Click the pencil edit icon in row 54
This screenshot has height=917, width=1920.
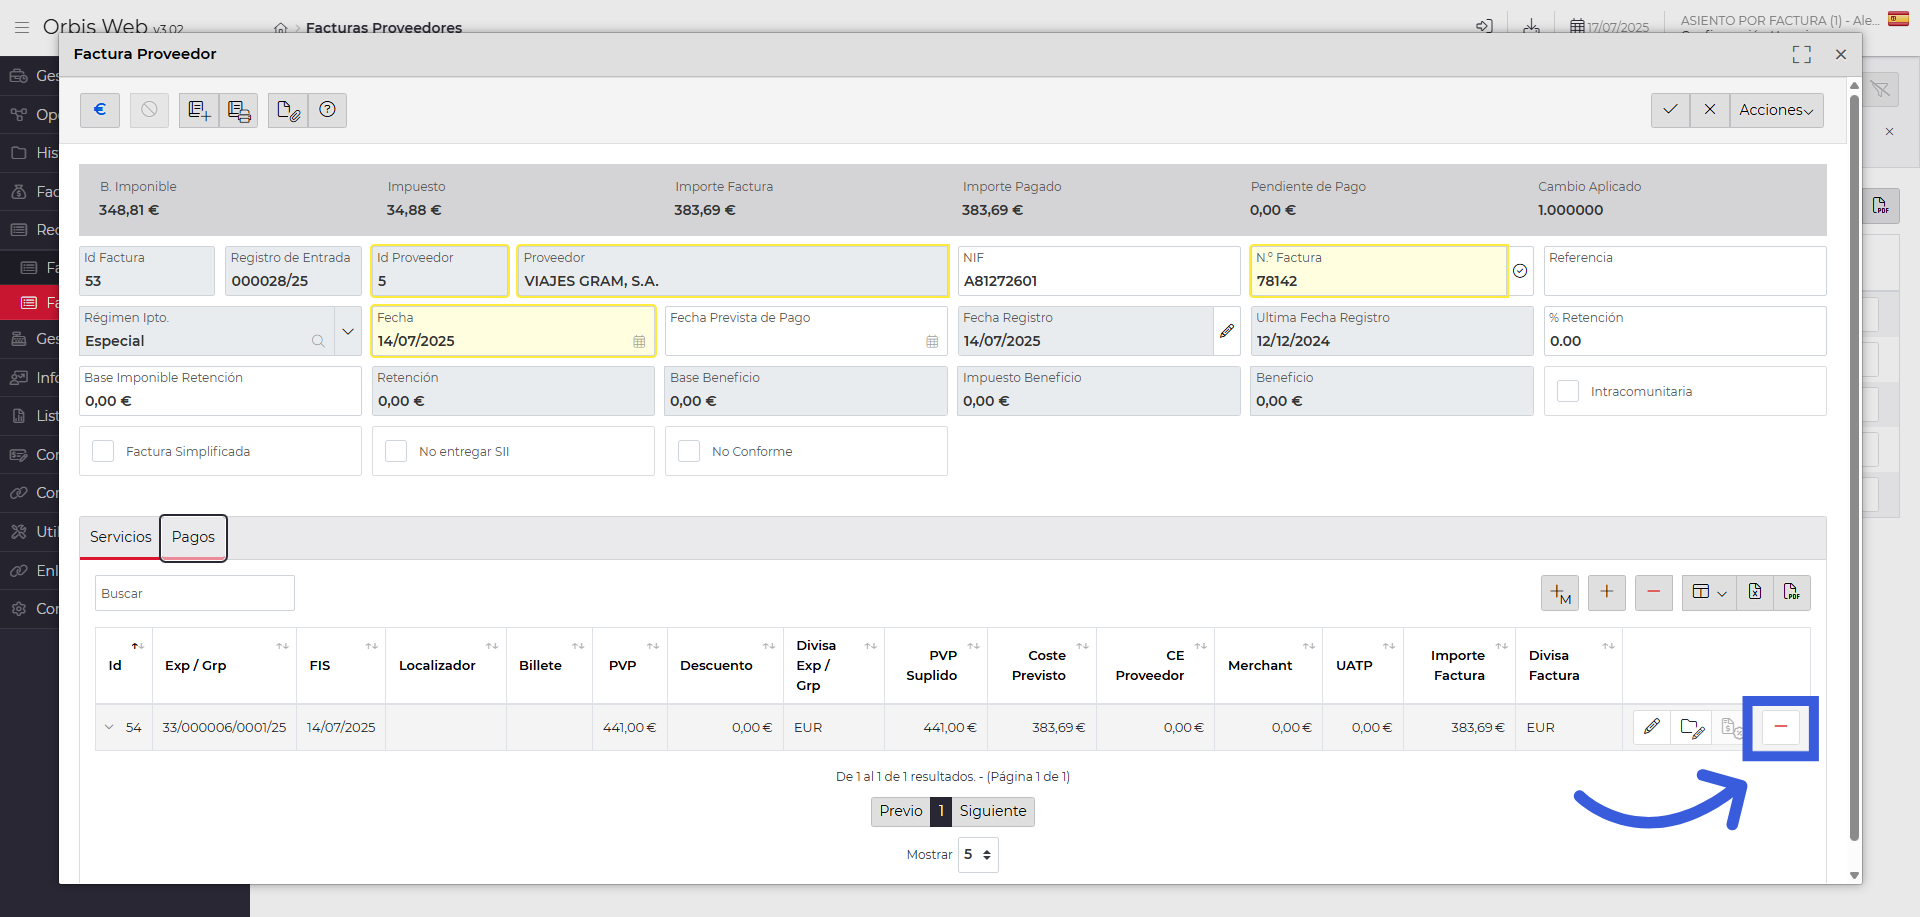click(x=1652, y=727)
